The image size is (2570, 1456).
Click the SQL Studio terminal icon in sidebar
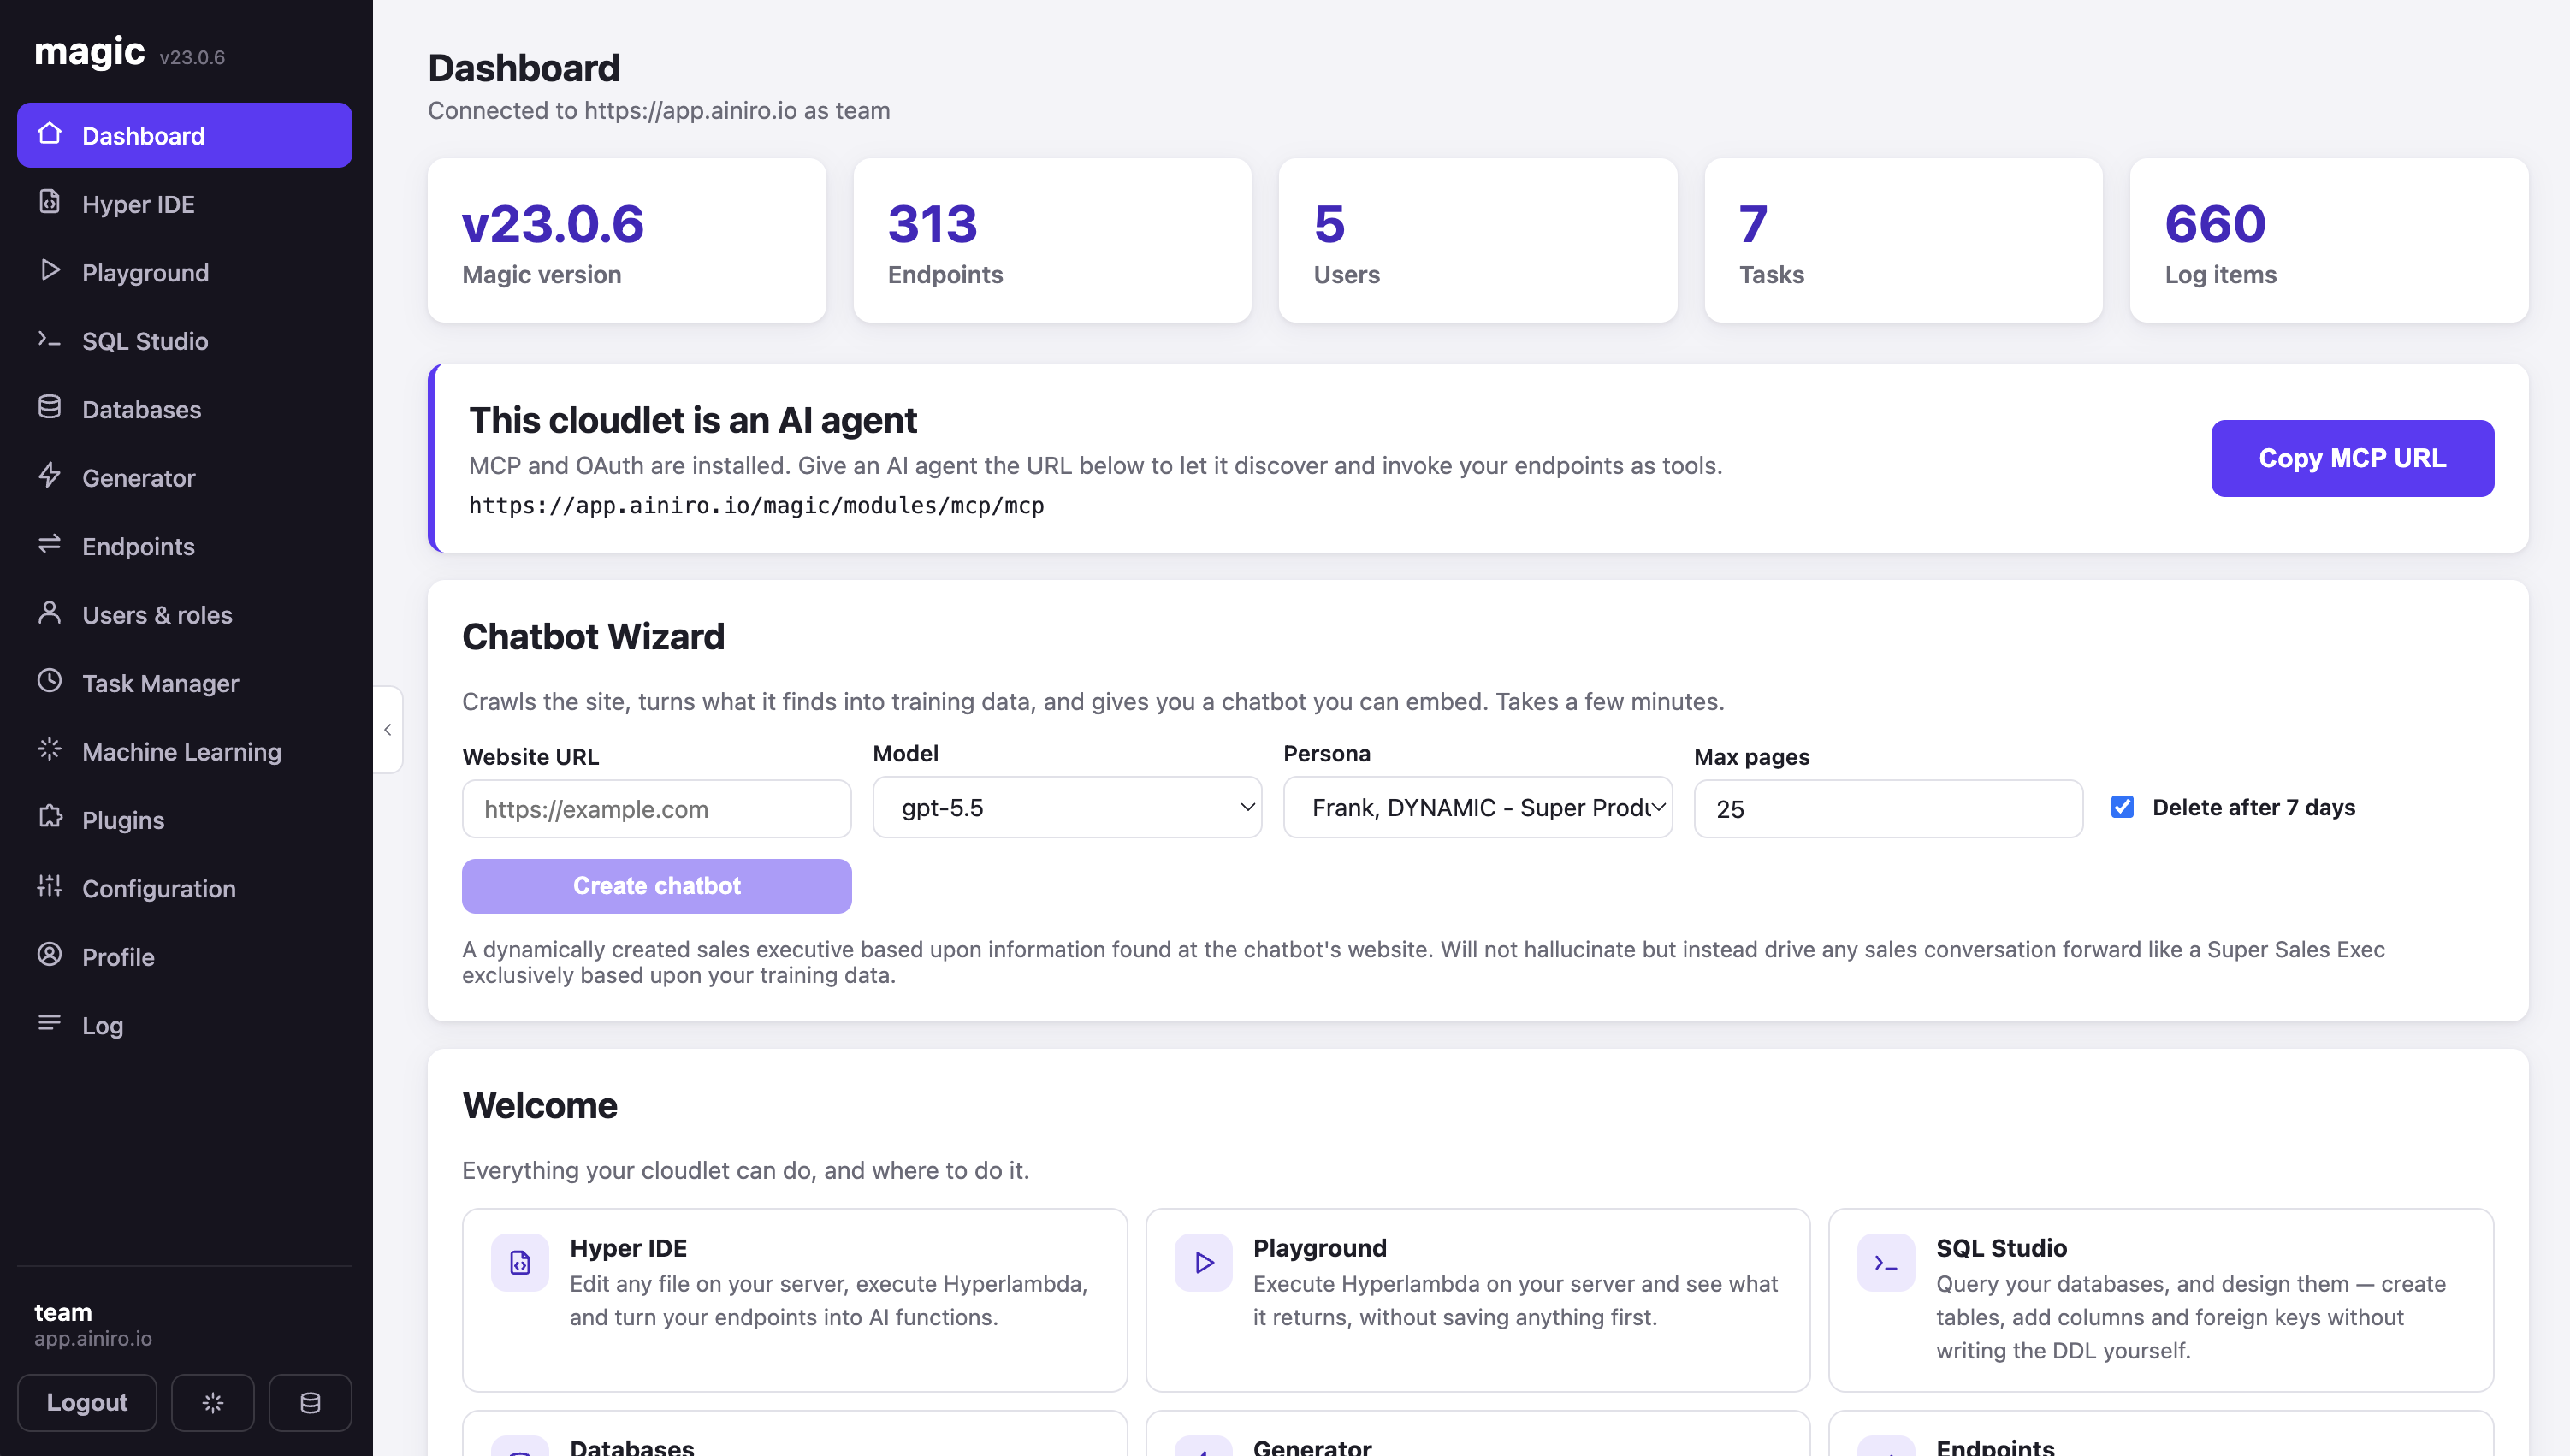tap(50, 339)
